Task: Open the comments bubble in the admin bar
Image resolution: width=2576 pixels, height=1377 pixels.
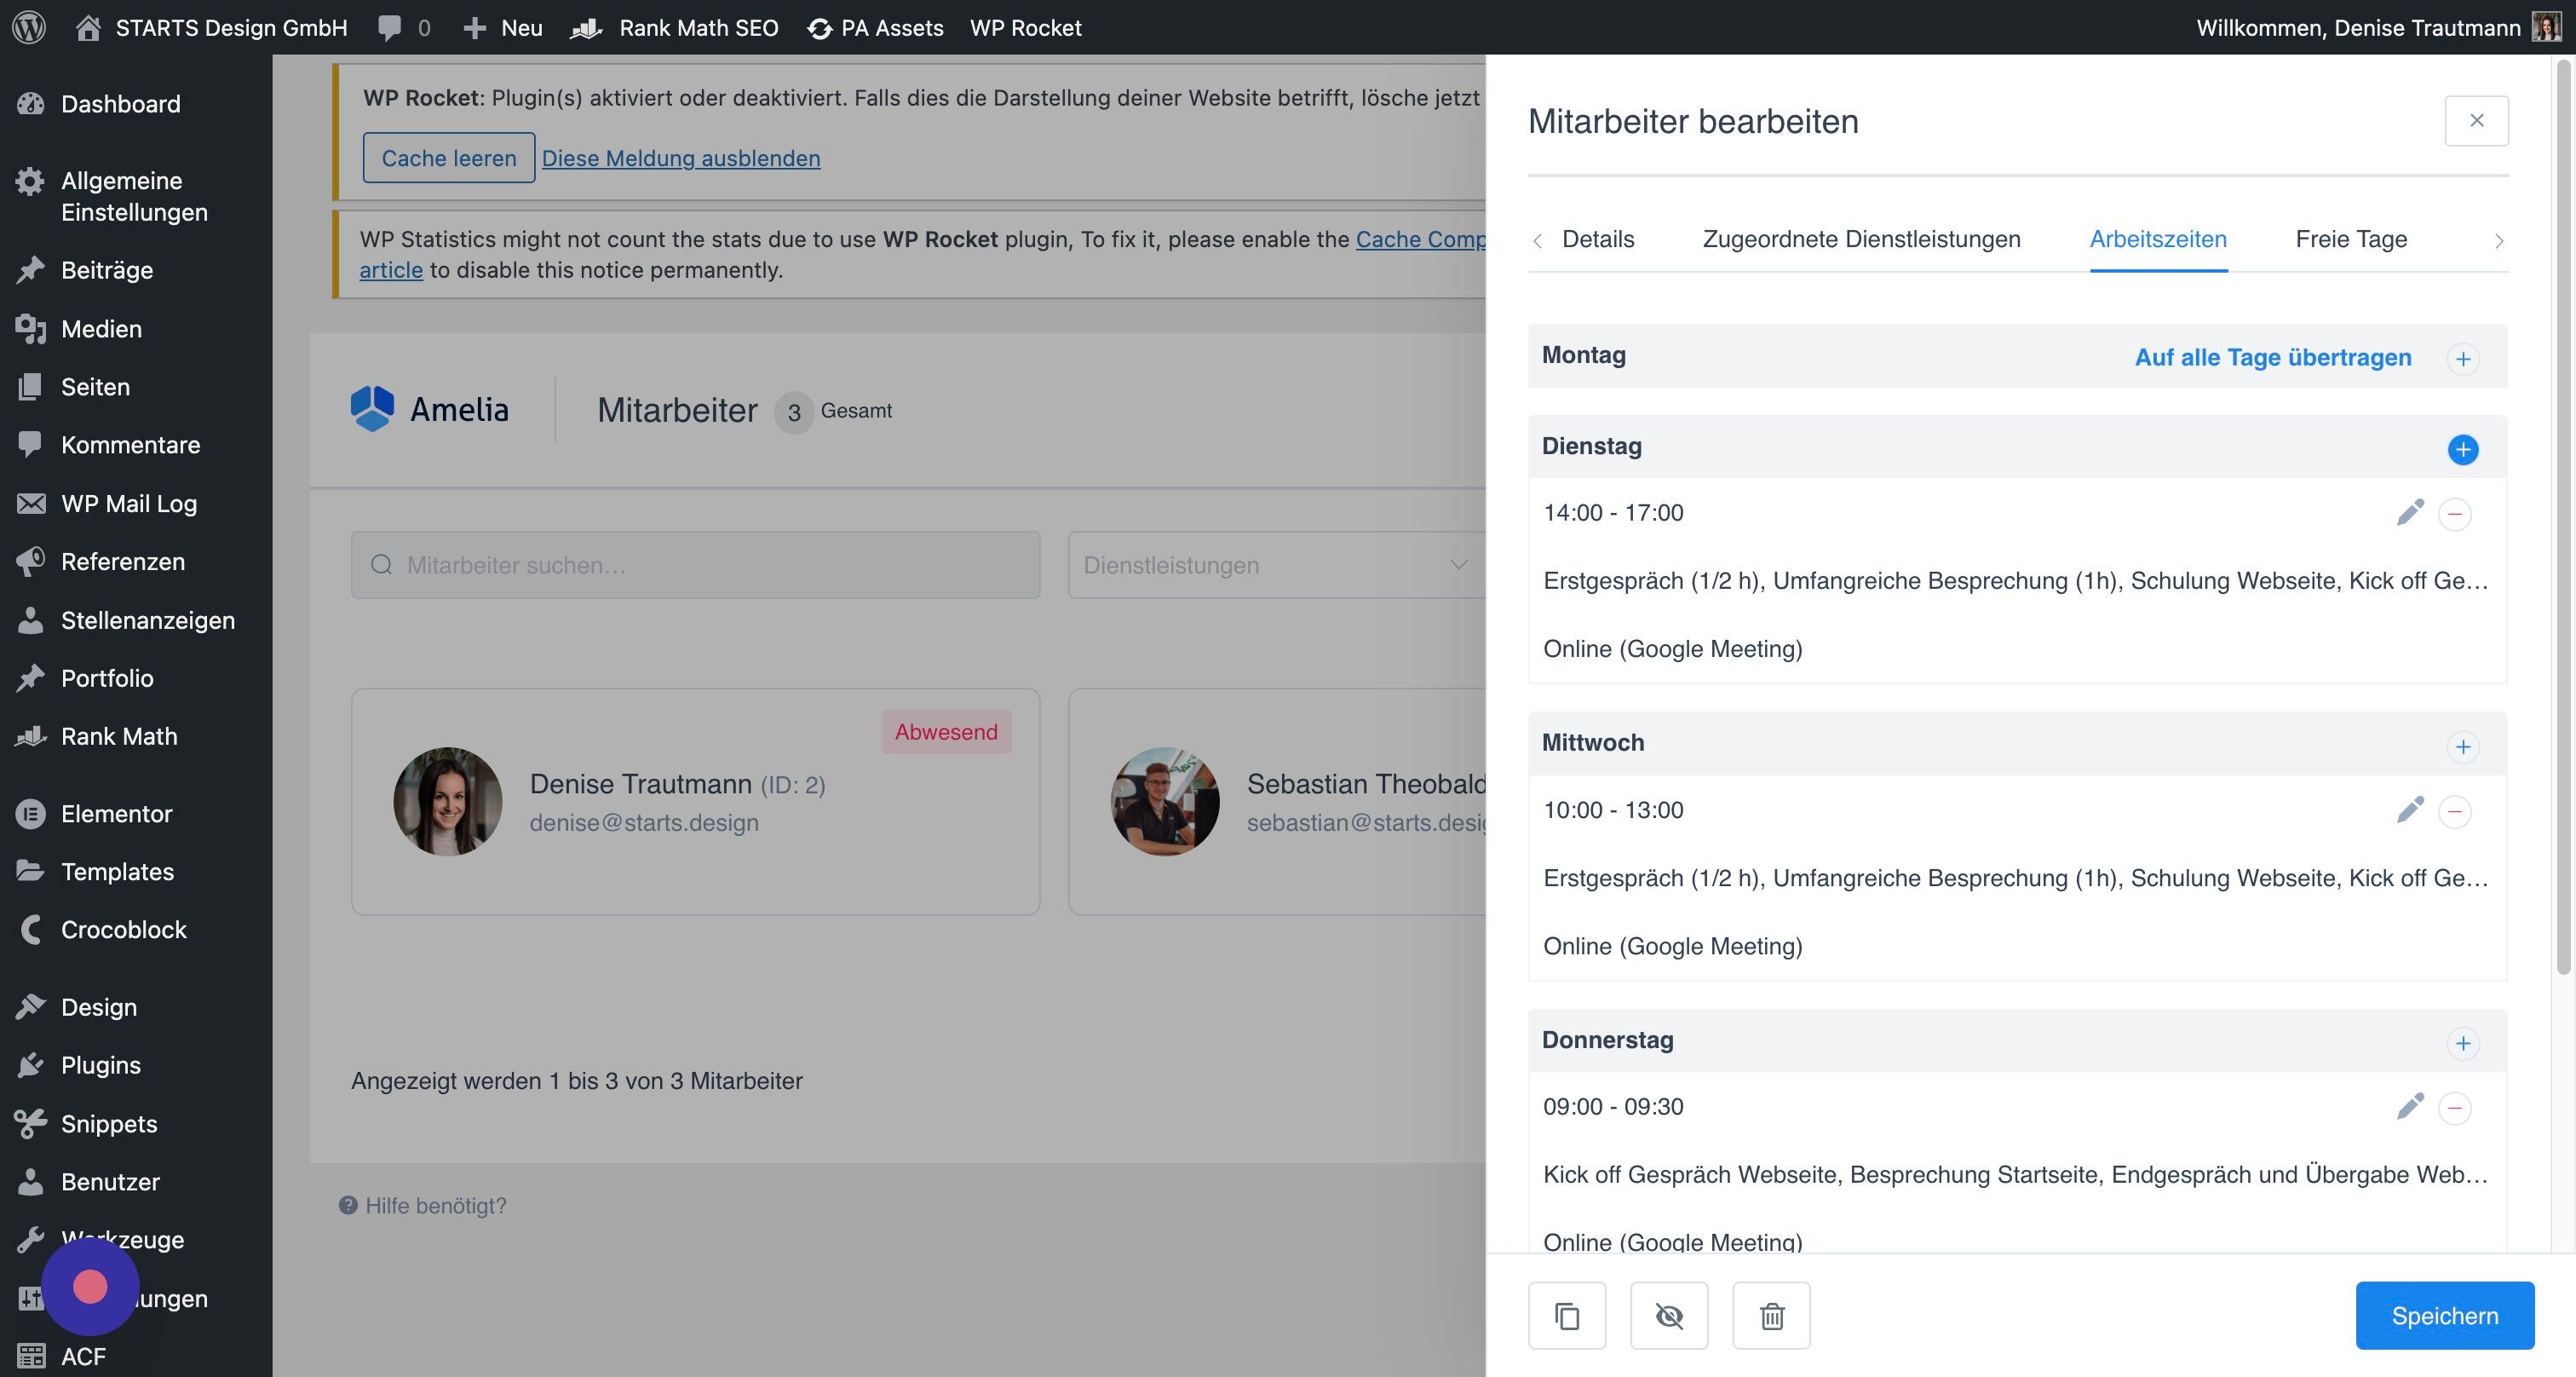Action: coord(403,27)
